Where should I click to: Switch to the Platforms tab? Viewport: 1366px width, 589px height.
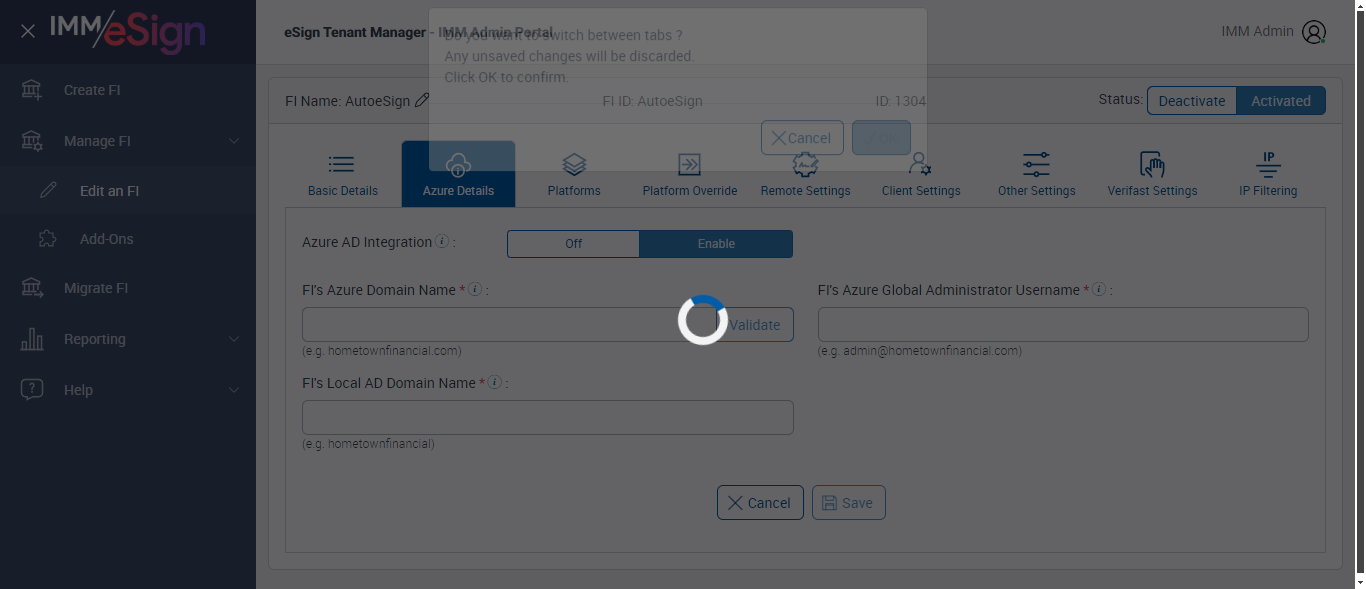[x=574, y=174]
